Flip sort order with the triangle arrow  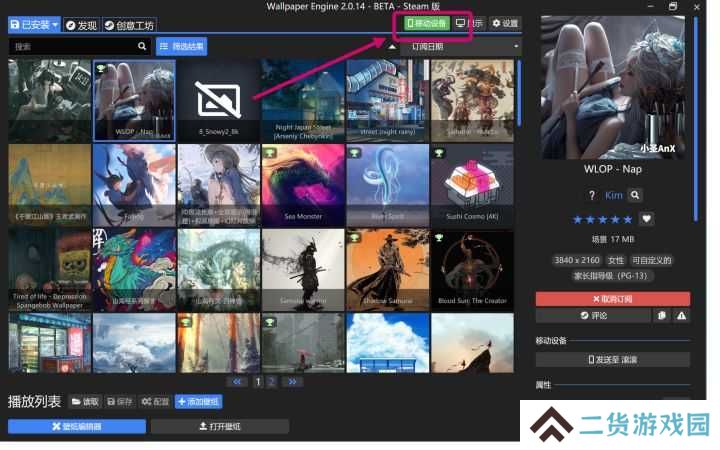click(x=392, y=47)
